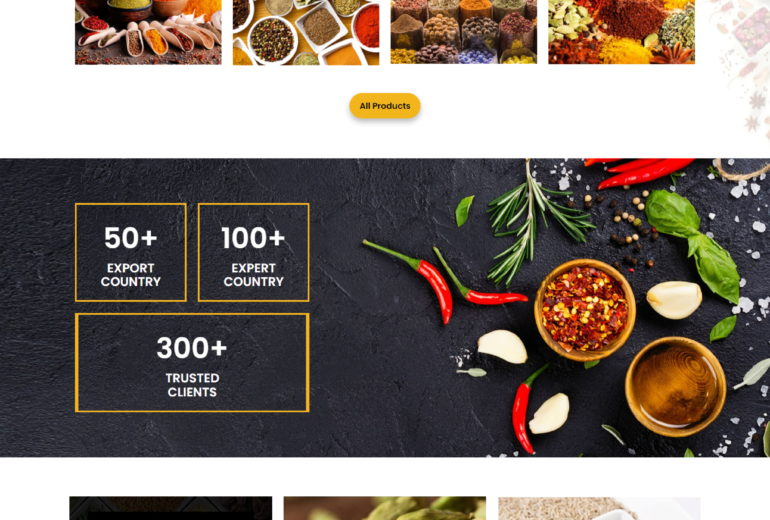Click the EXPERT COUNTRY label text

coord(253,275)
